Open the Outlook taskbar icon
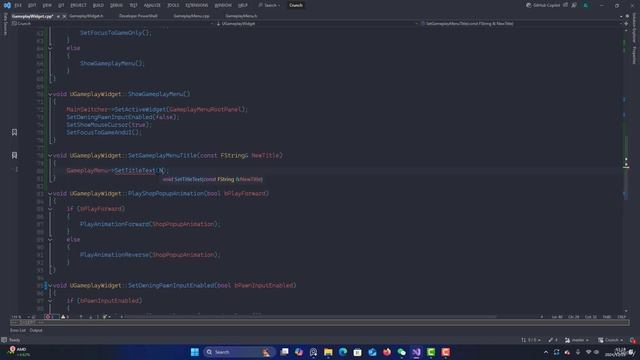The height and width of the screenshot is (360, 640). 372,352
